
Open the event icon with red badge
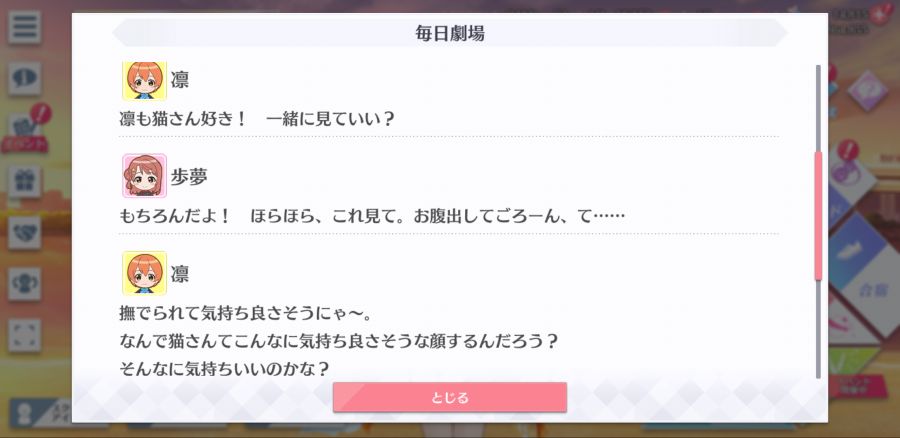coord(26,129)
